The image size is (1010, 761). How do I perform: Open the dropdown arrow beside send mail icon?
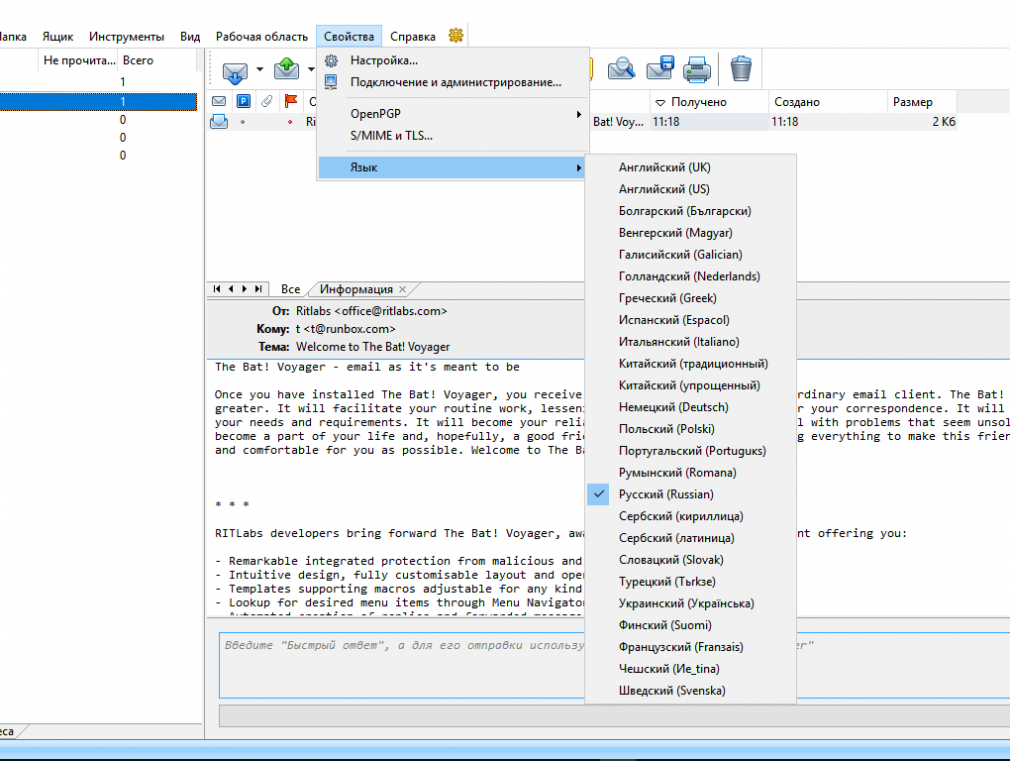(311, 69)
